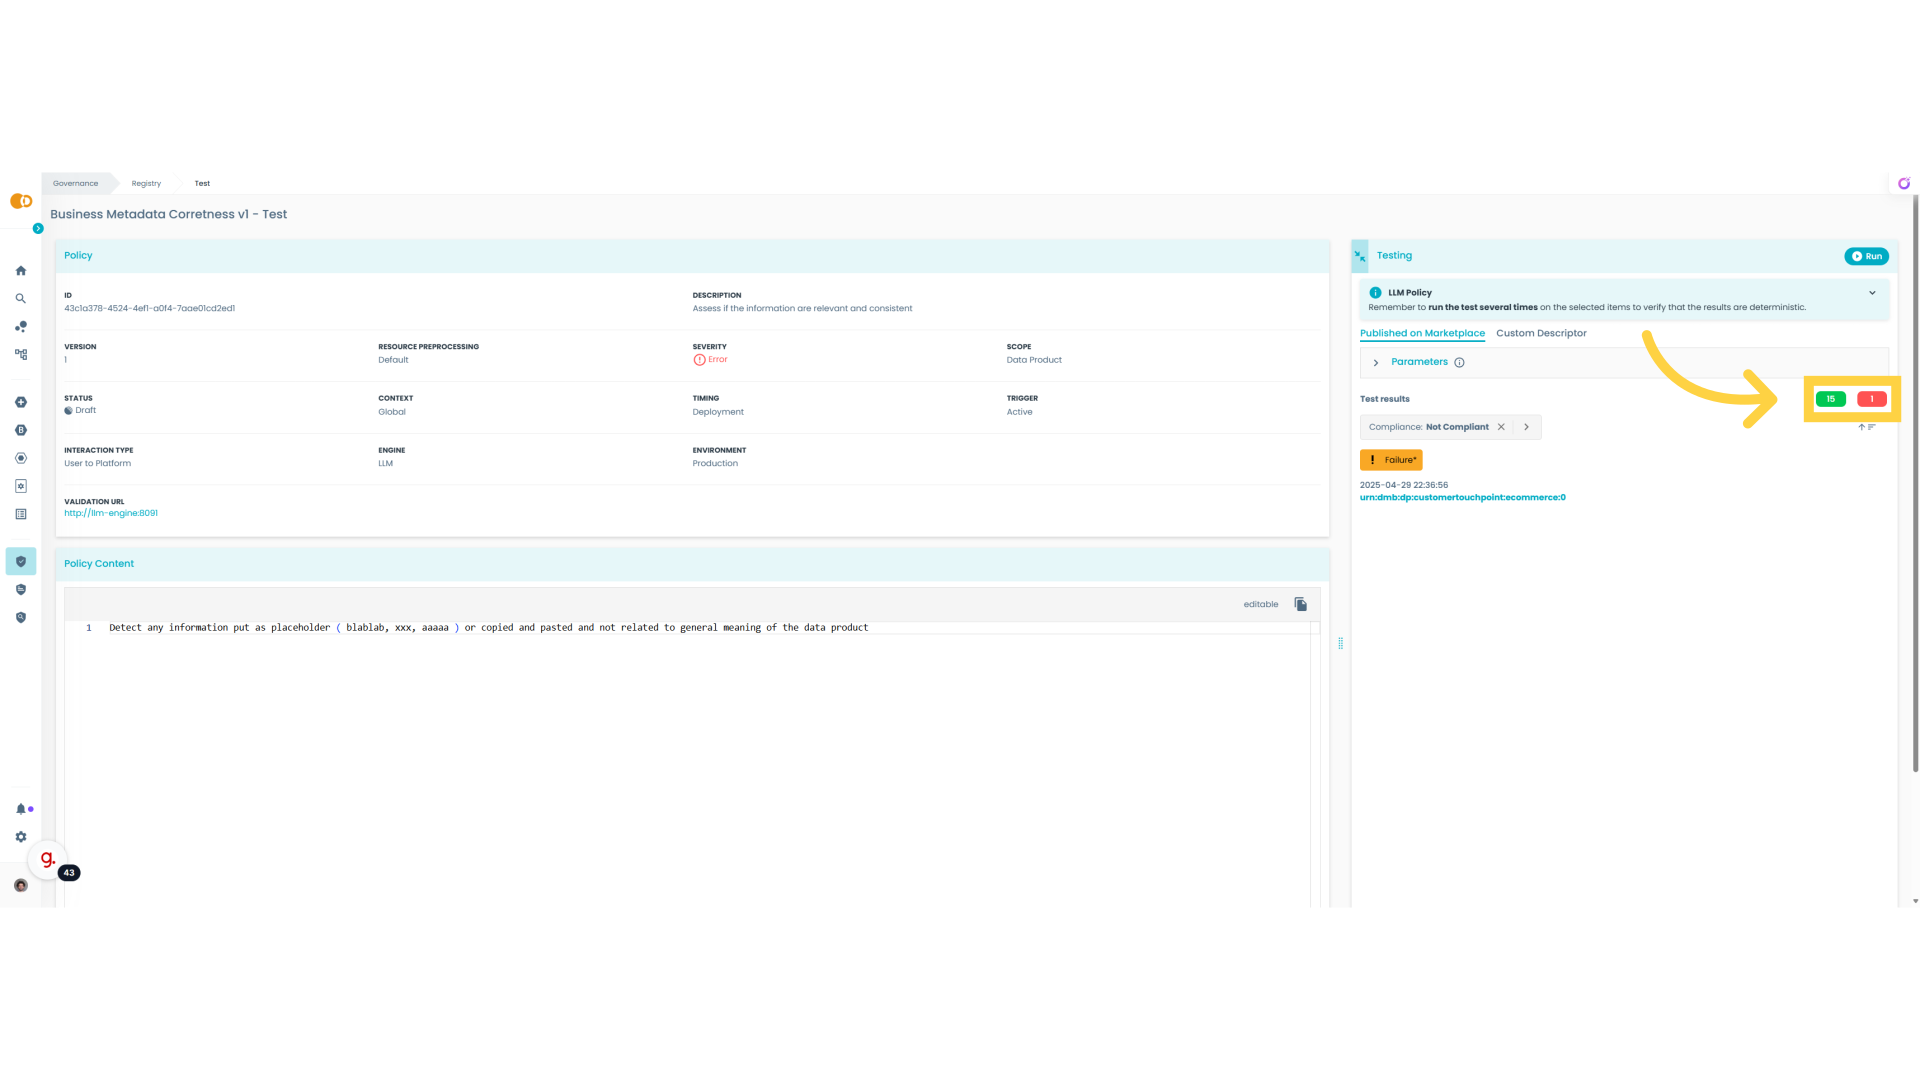Open the three-dots graph icon in sidebar
The image size is (1920, 1080).
click(21, 327)
